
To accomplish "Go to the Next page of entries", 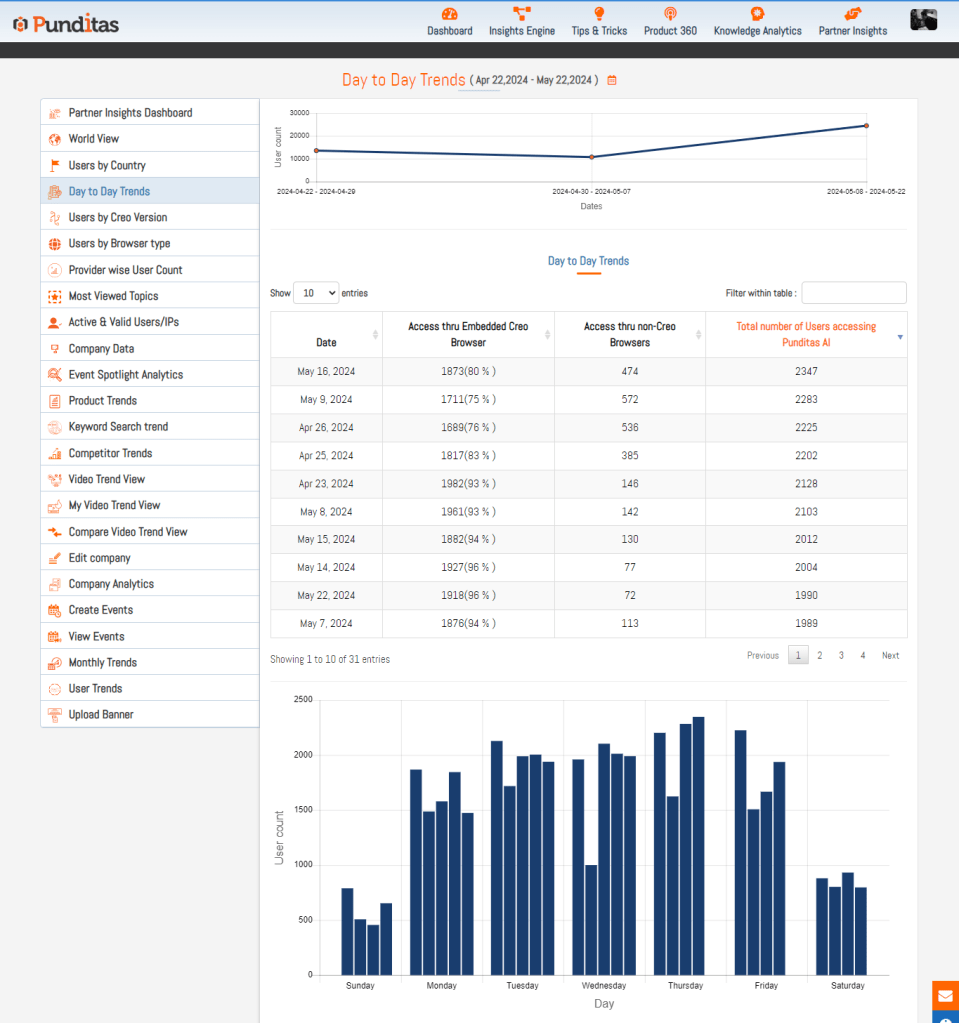I will pyautogui.click(x=890, y=656).
